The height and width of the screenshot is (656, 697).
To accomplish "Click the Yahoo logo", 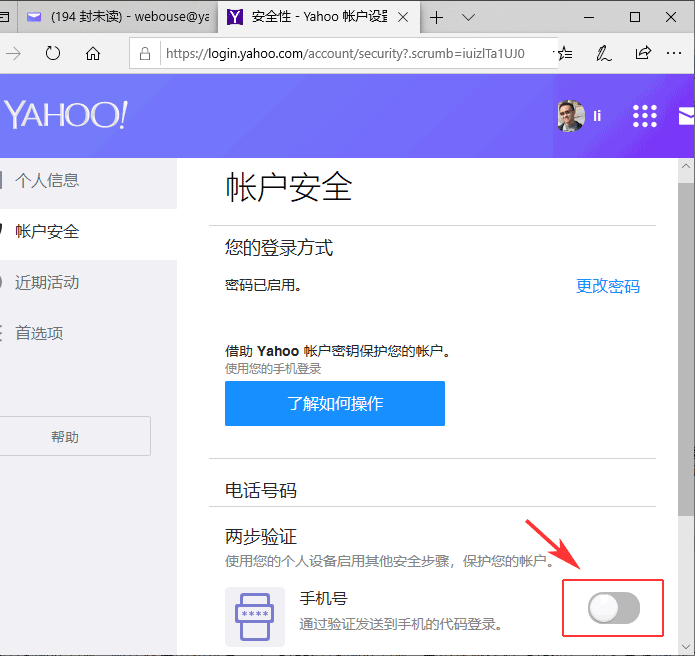I will coord(66,115).
